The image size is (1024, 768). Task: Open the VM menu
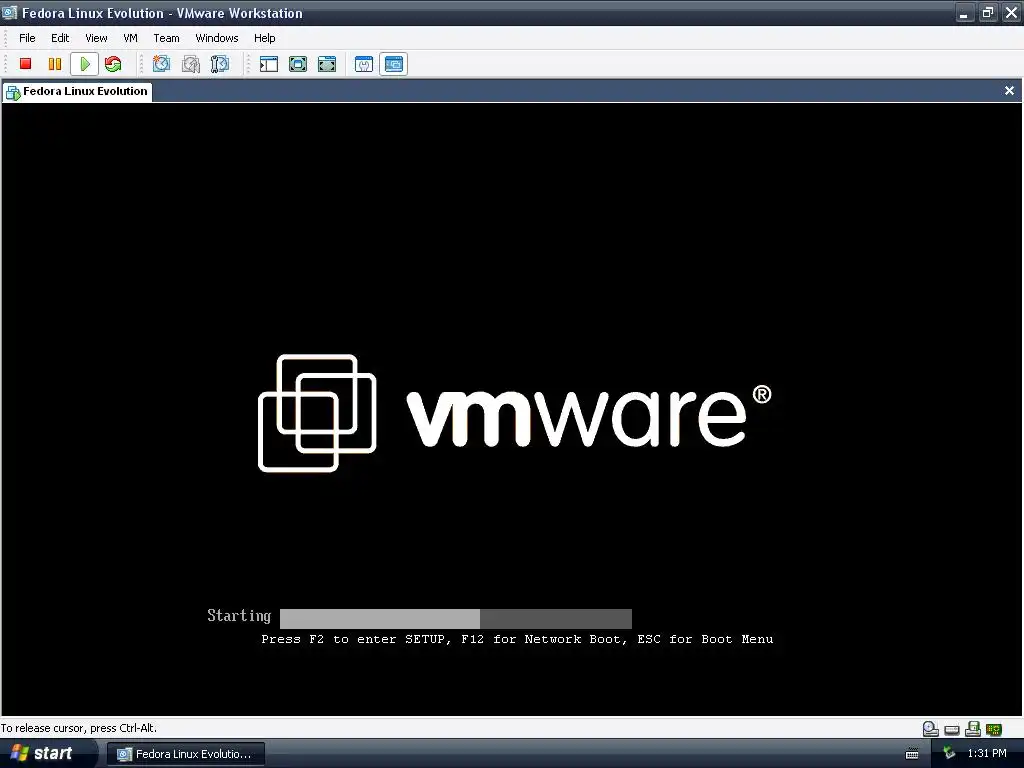(131, 38)
